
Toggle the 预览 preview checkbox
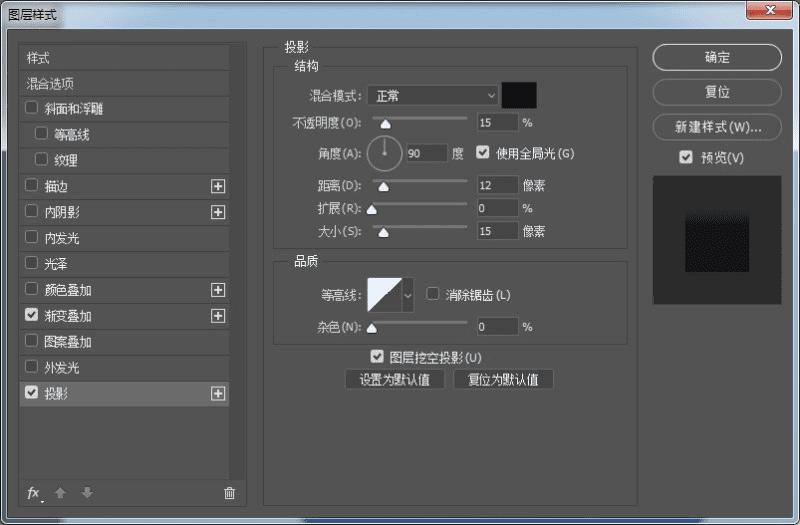pyautogui.click(x=686, y=157)
